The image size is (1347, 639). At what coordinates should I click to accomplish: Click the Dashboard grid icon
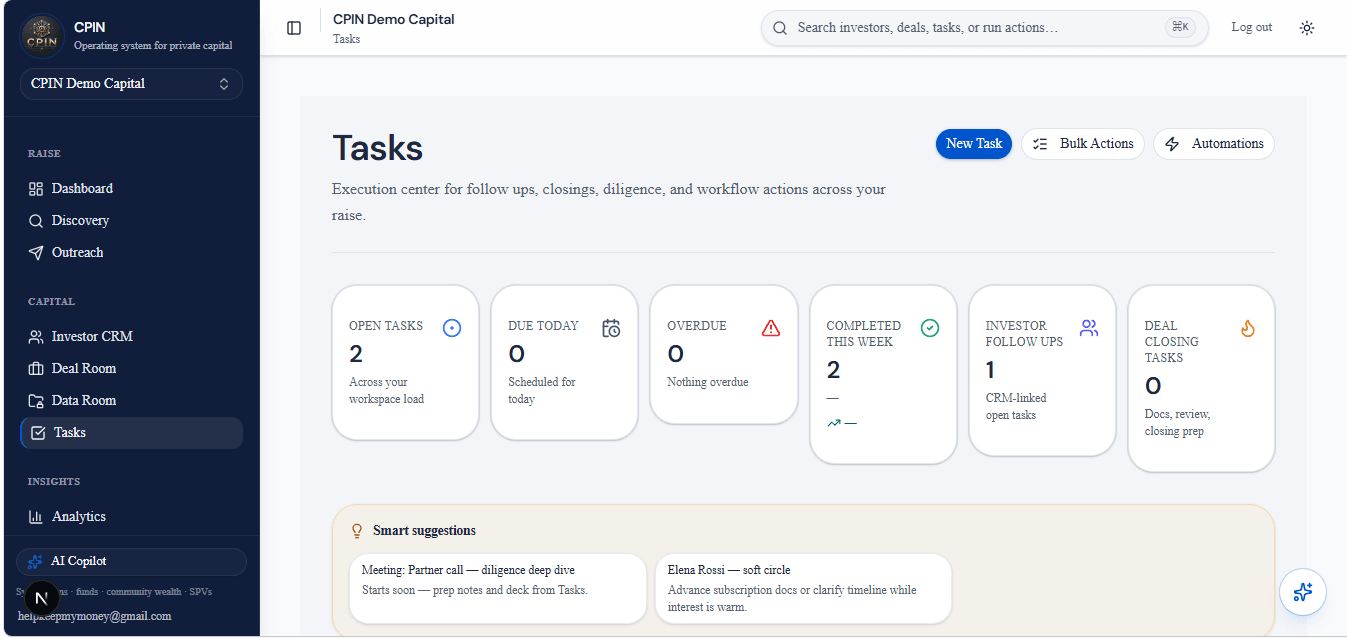click(x=36, y=189)
